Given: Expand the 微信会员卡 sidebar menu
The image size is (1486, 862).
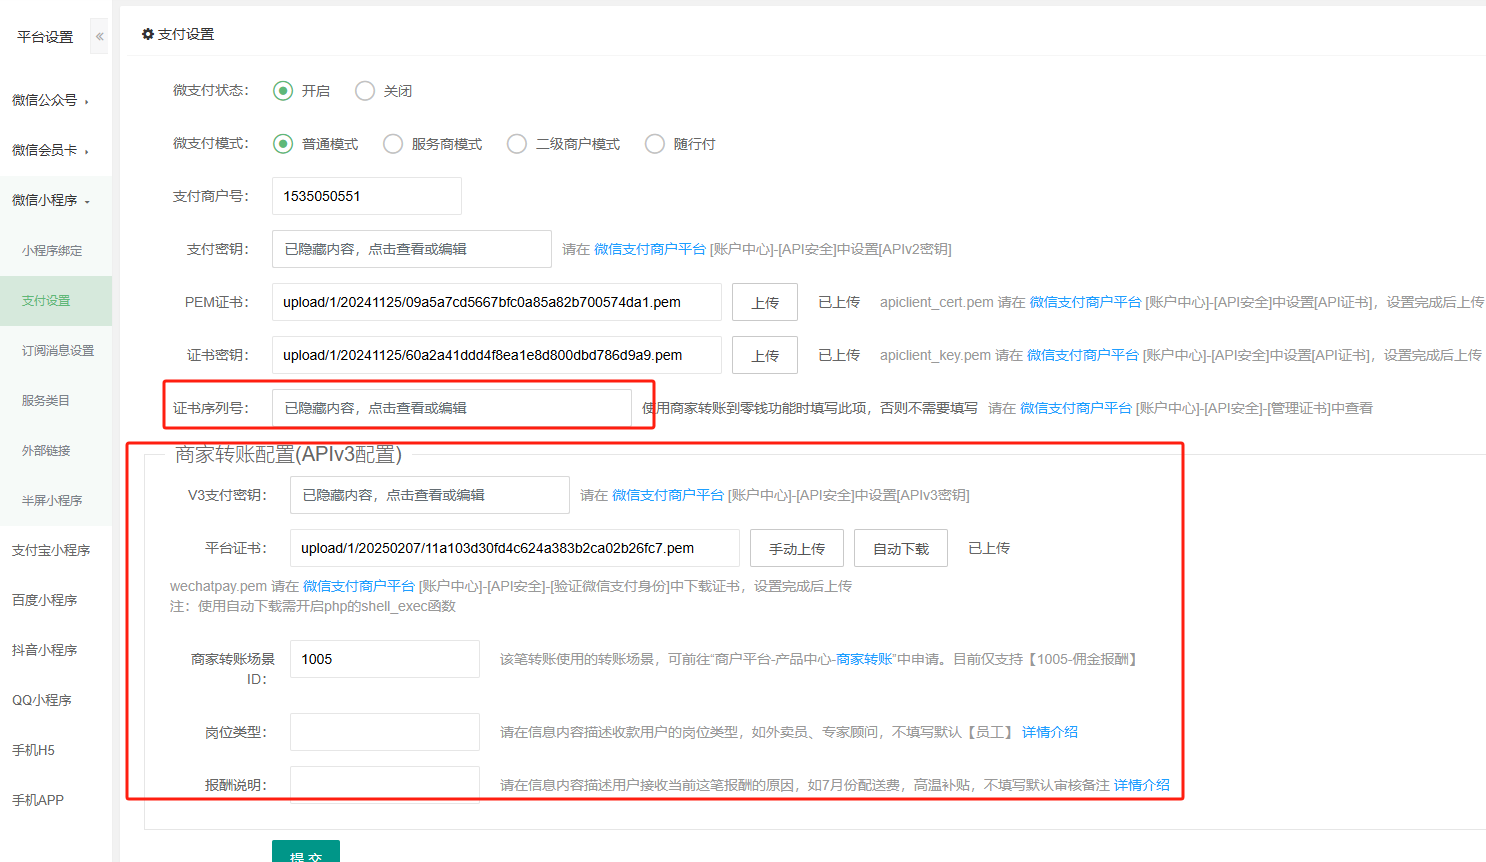Looking at the screenshot, I should 50,150.
